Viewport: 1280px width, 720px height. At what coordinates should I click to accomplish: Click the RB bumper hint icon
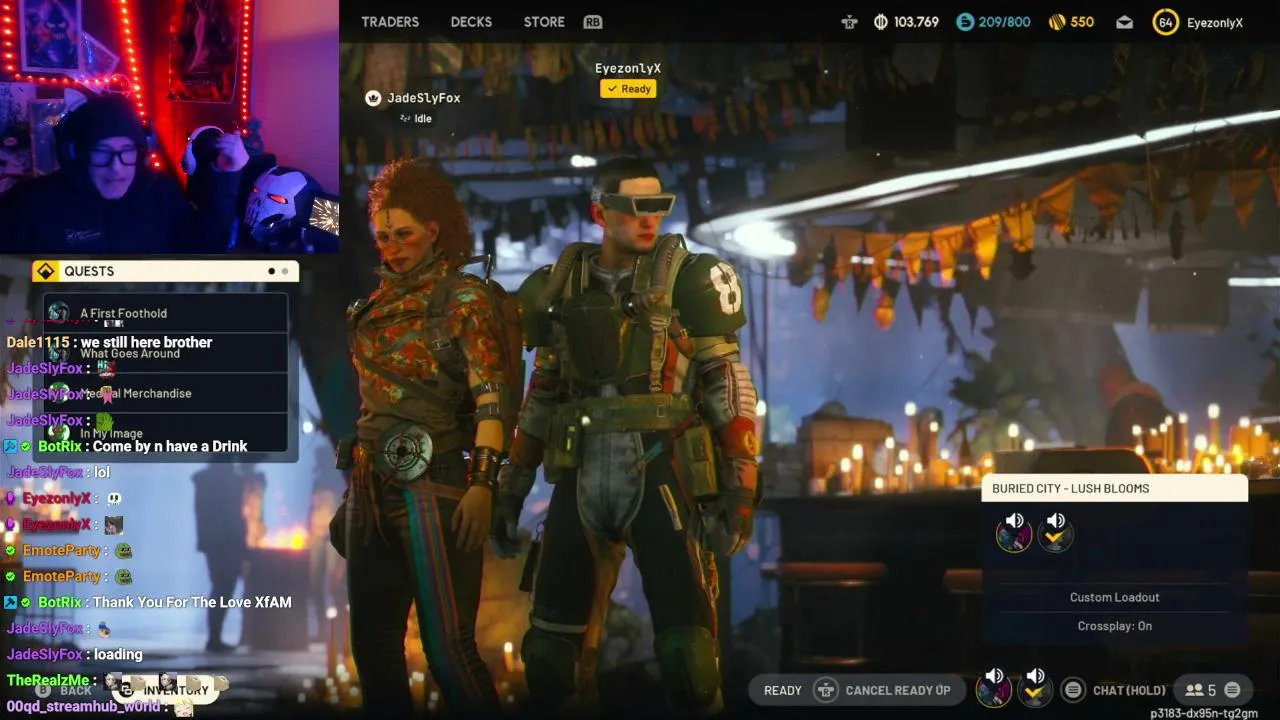[x=593, y=22]
